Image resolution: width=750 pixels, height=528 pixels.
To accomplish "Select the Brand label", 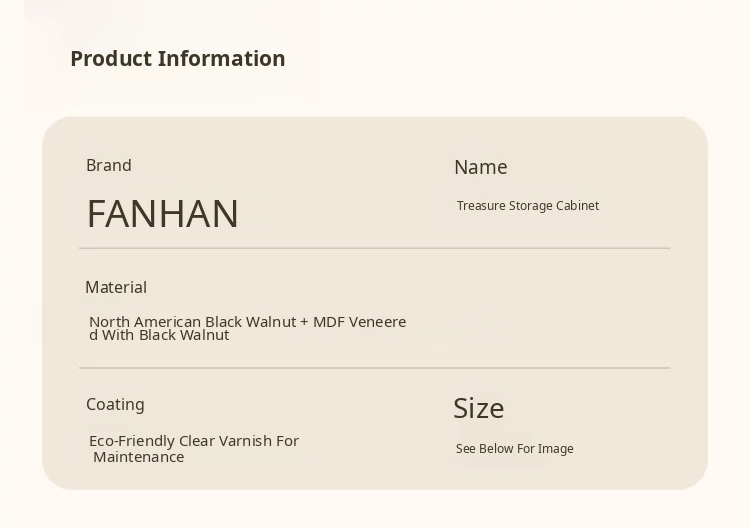I will pyautogui.click(x=108, y=165).
